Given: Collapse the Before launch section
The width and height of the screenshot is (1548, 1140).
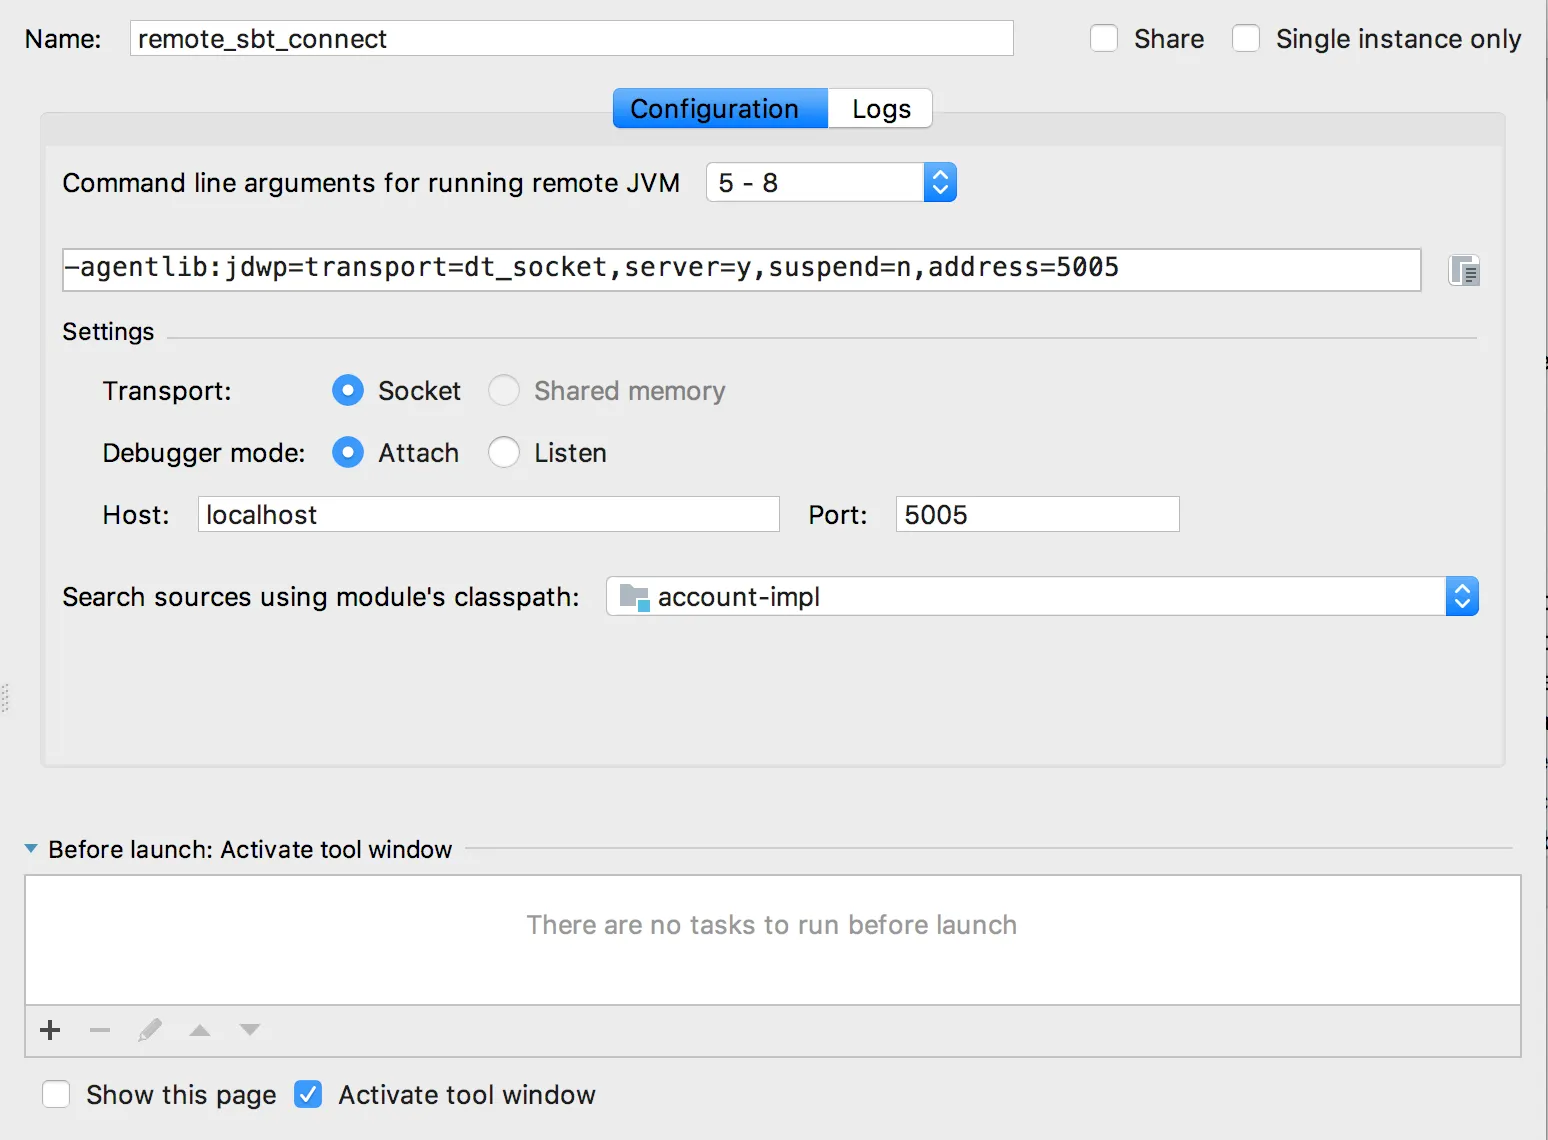Looking at the screenshot, I should point(31,849).
